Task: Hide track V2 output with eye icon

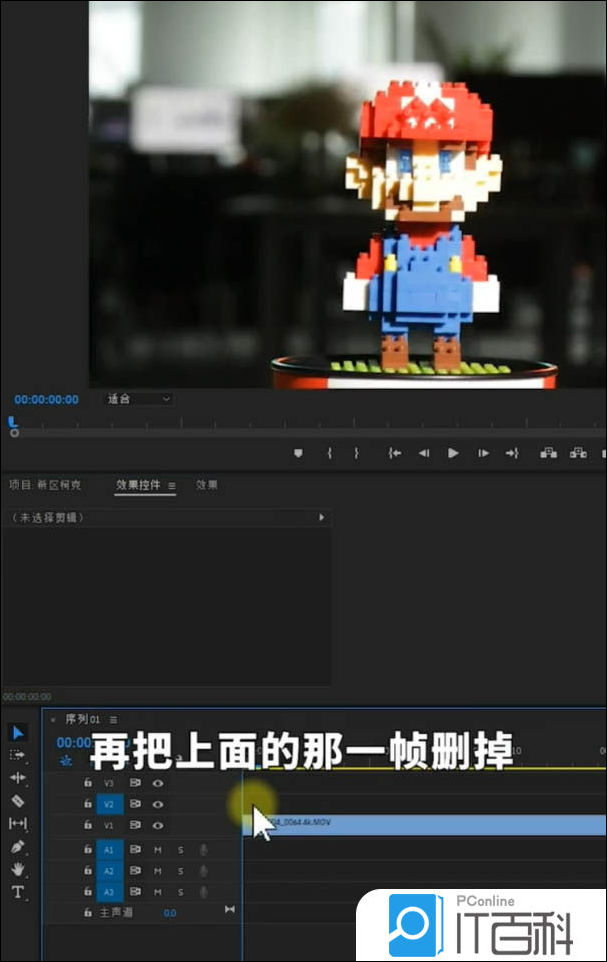Action: pos(158,804)
